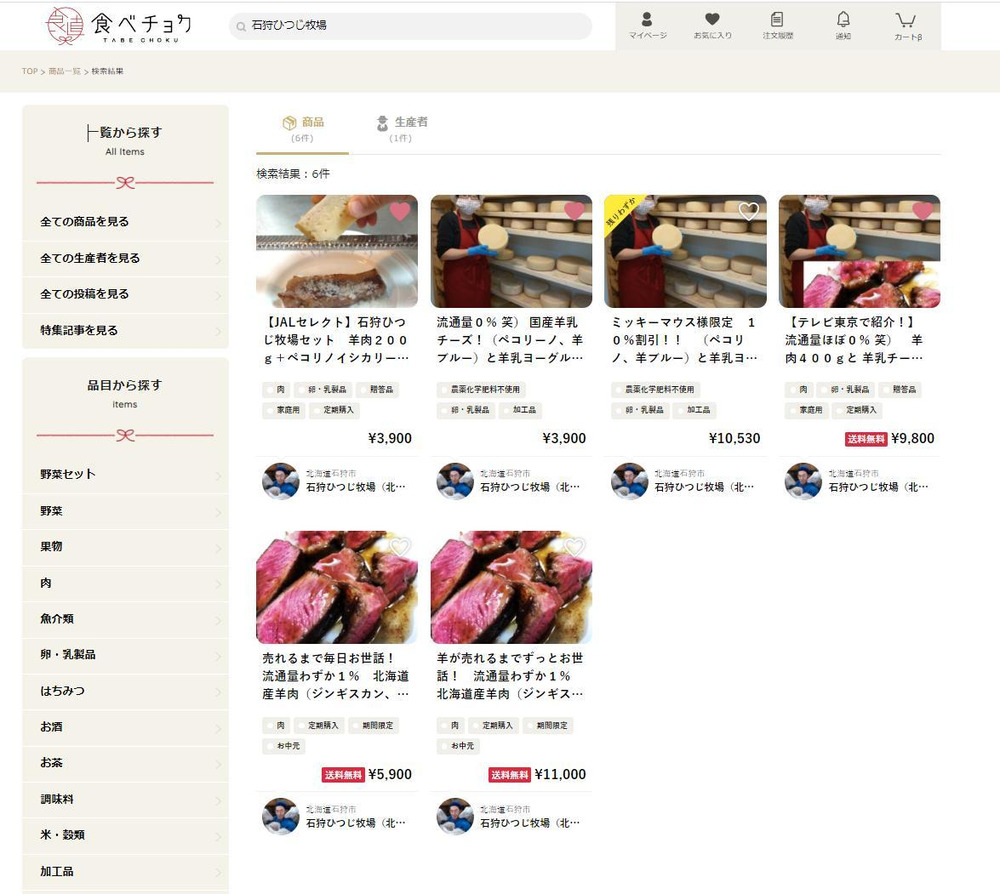Expand the はちみつ category

click(x=125, y=690)
